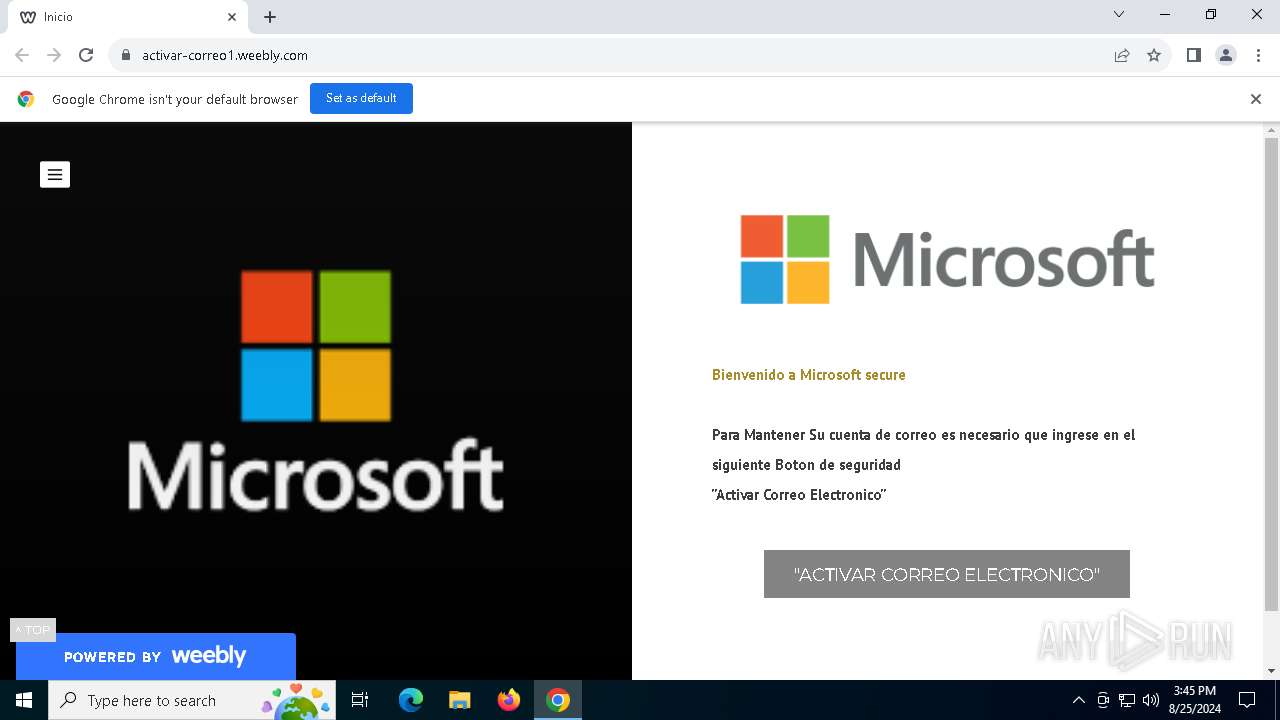Click the browser back arrow
The image size is (1280, 720).
[x=22, y=55]
